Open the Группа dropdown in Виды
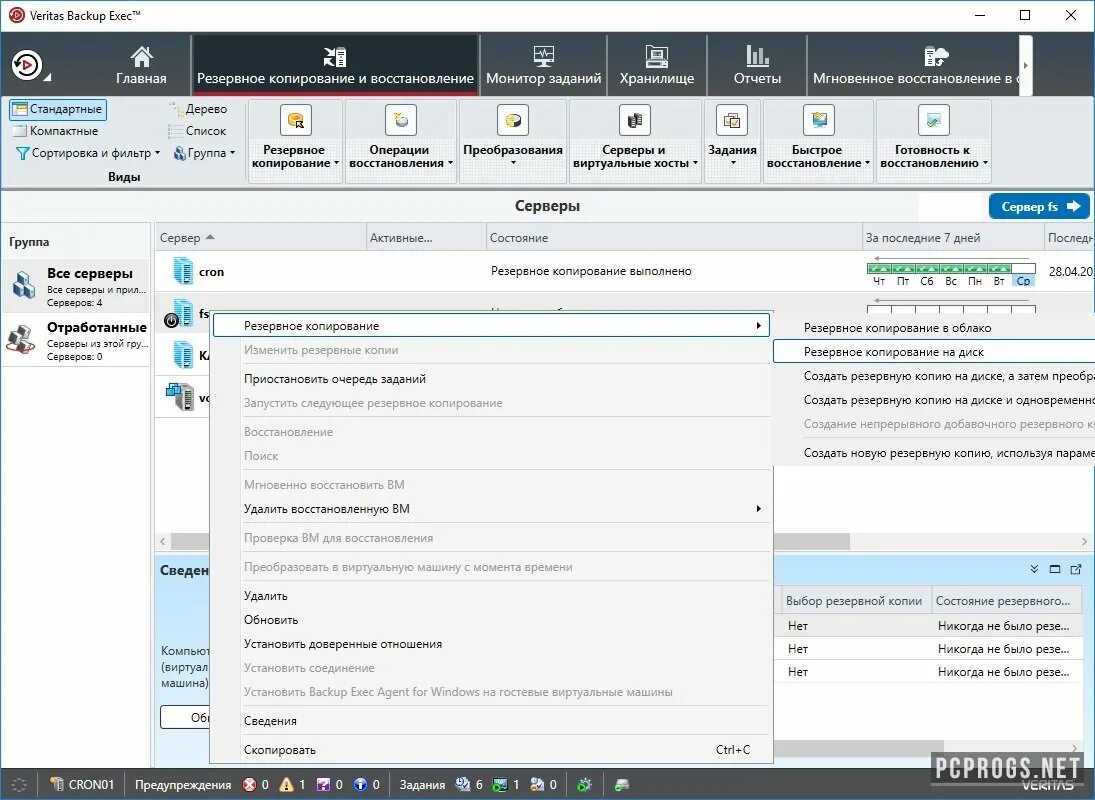 205,153
